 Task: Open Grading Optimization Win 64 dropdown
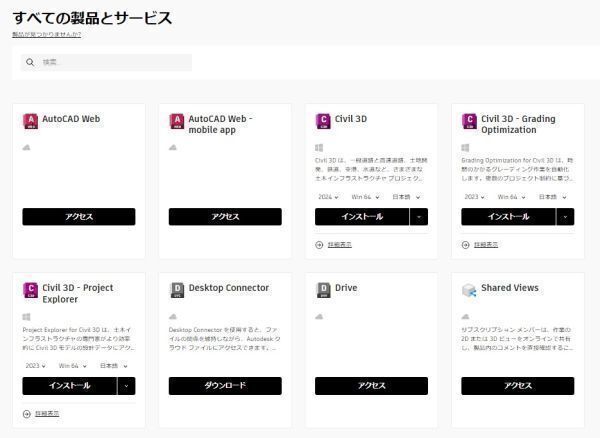point(512,197)
